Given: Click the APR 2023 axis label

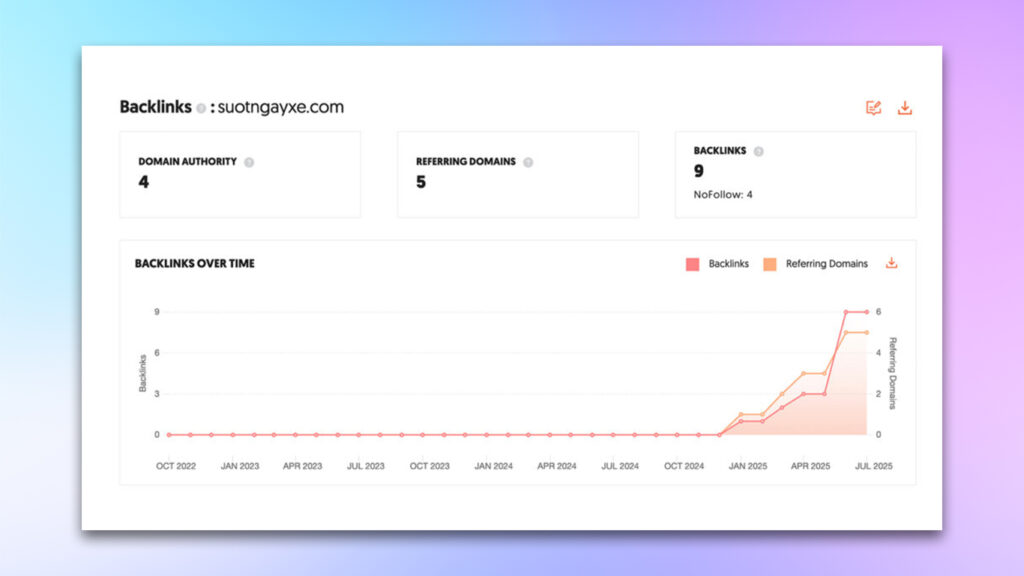Looking at the screenshot, I should [x=302, y=466].
